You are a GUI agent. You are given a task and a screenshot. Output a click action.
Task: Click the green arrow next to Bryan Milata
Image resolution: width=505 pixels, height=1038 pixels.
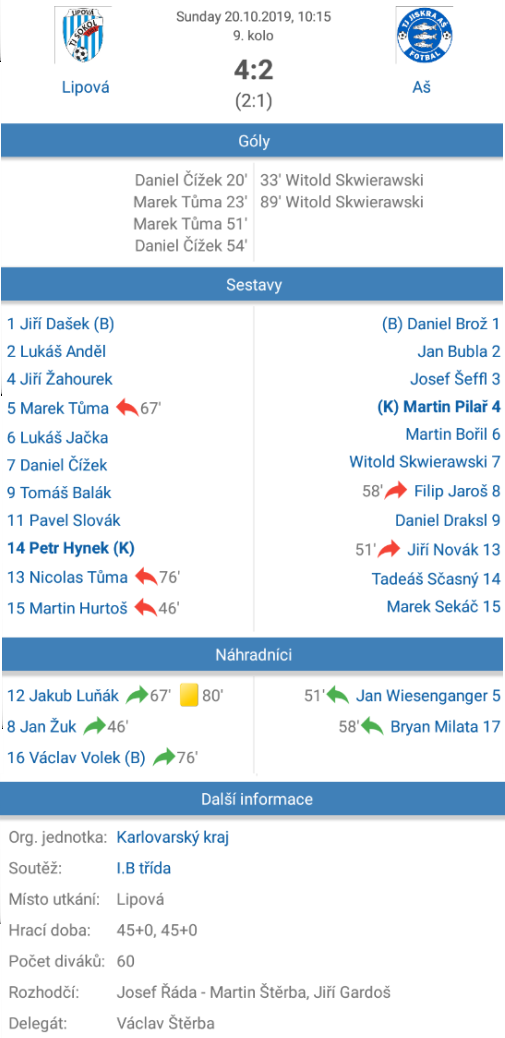372,726
